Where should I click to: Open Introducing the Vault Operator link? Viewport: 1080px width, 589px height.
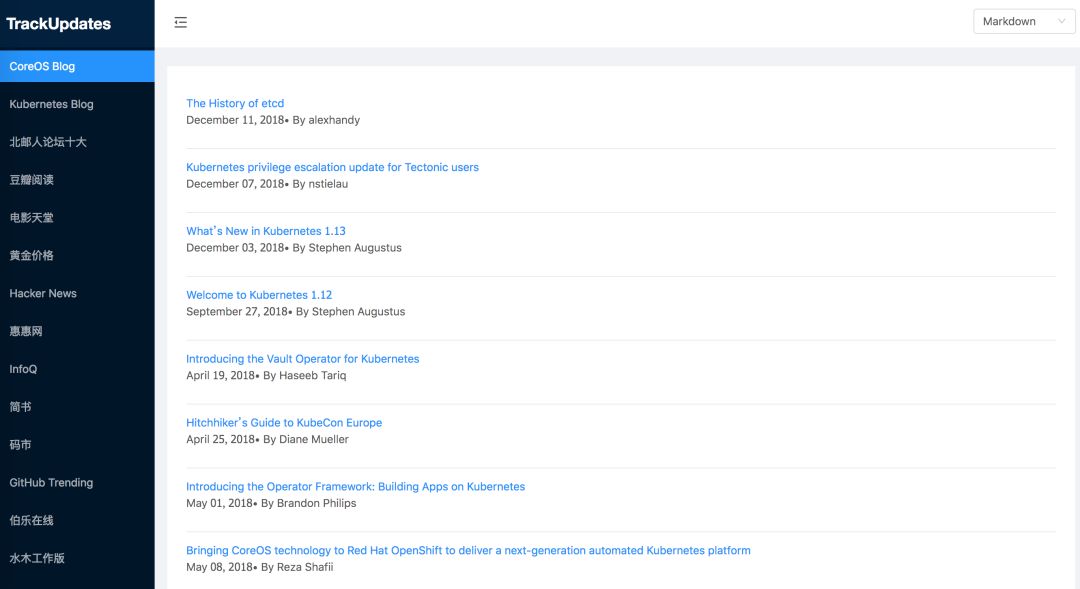coord(302,359)
